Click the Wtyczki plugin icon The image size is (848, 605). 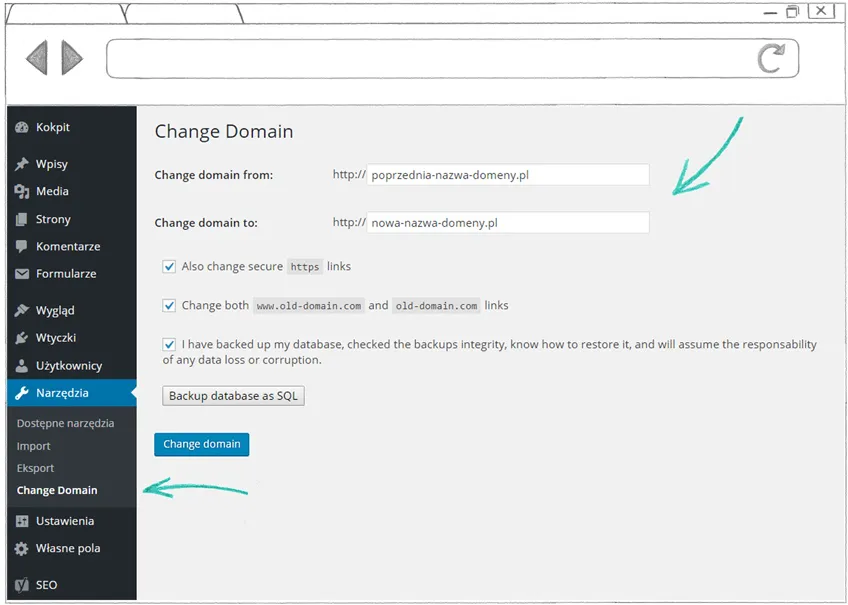pyautogui.click(x=22, y=338)
